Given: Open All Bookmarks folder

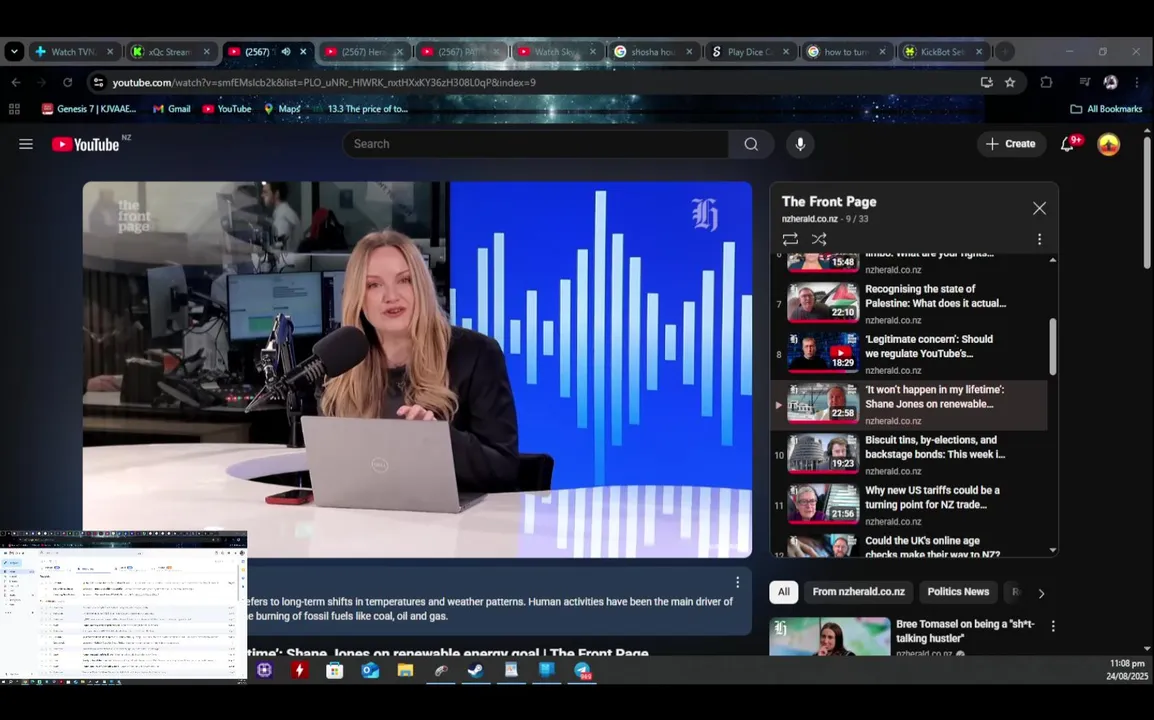Looking at the screenshot, I should [1106, 109].
